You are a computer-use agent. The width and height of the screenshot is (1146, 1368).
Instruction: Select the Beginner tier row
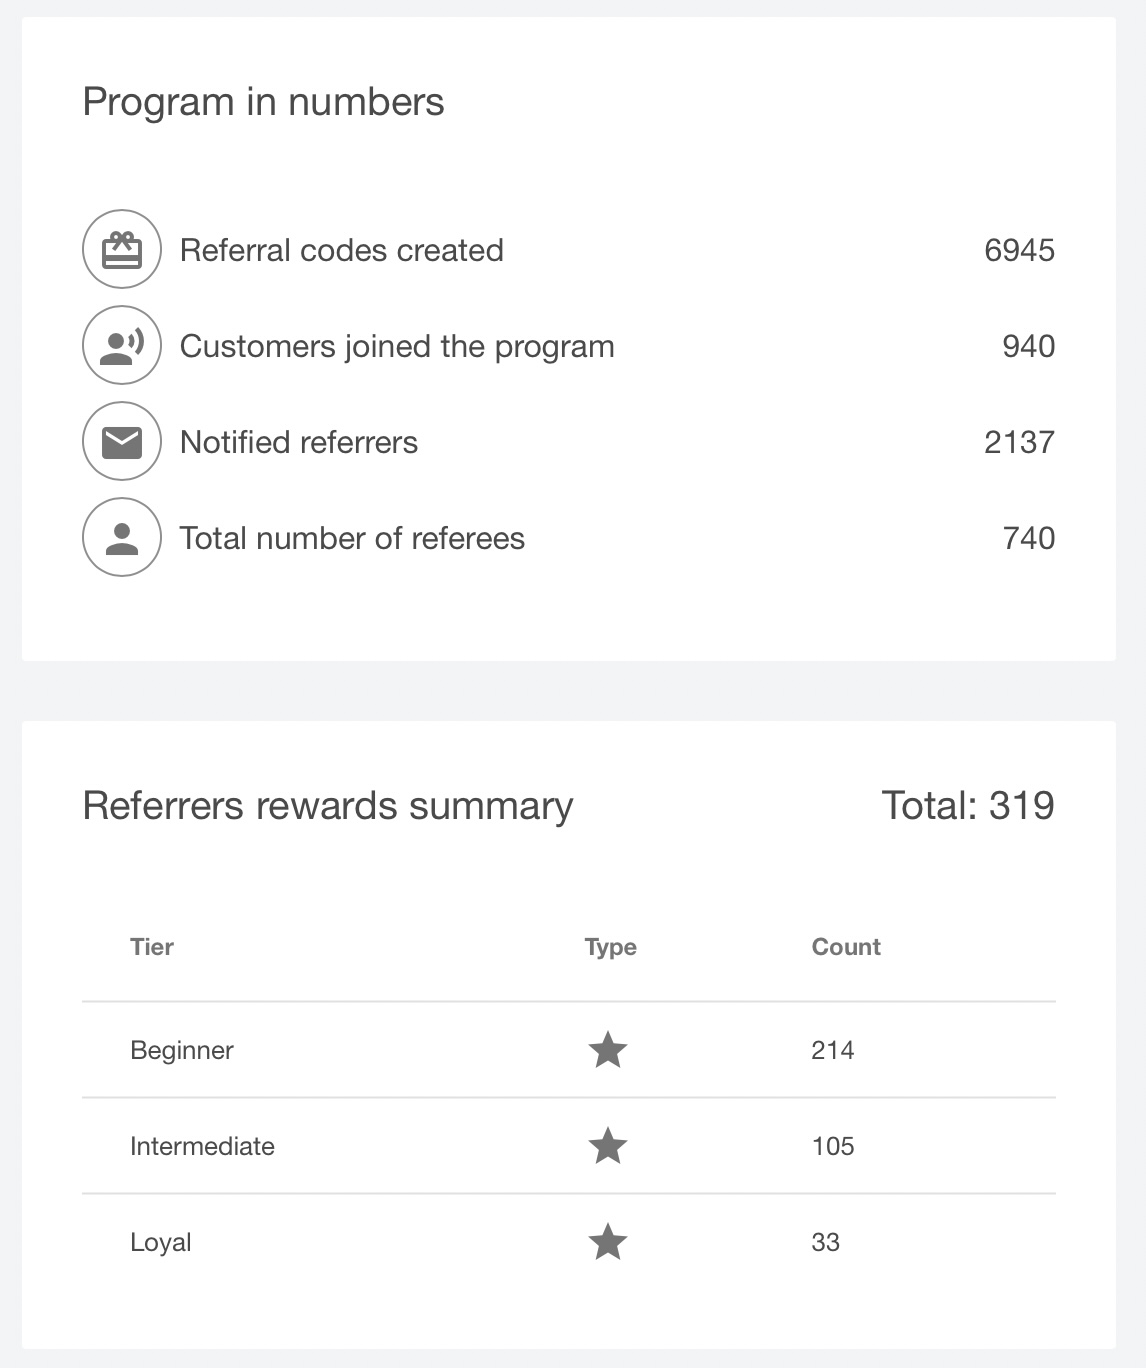(x=182, y=1050)
